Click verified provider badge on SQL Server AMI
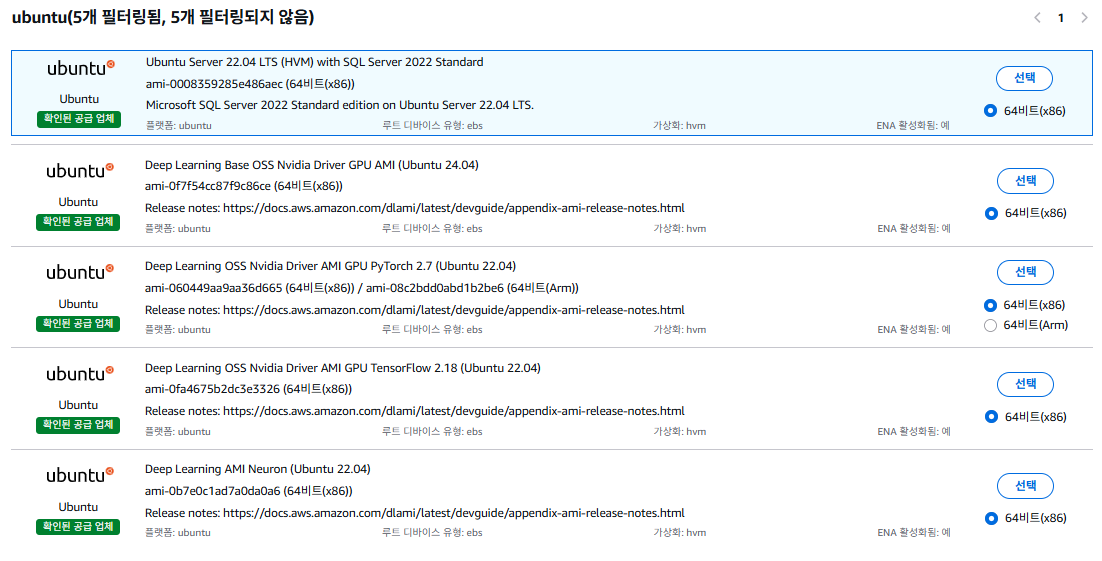Viewport: 1102px width, 561px height. coord(79,119)
